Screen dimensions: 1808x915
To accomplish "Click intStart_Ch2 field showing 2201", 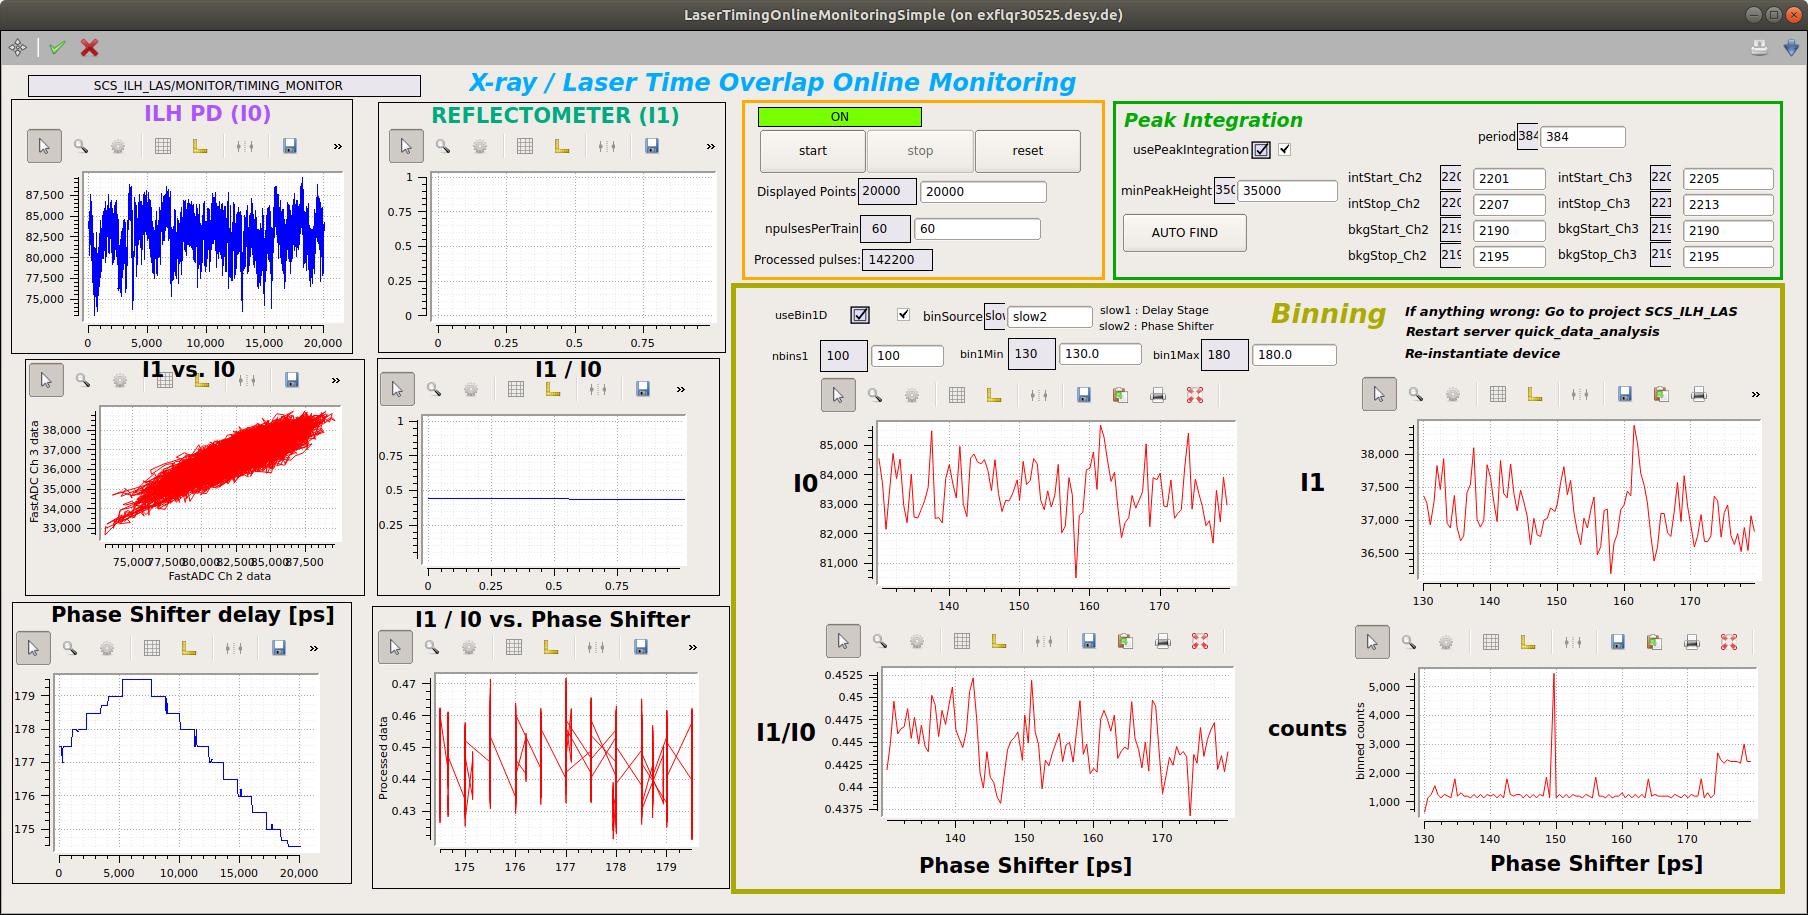I will (1510, 179).
